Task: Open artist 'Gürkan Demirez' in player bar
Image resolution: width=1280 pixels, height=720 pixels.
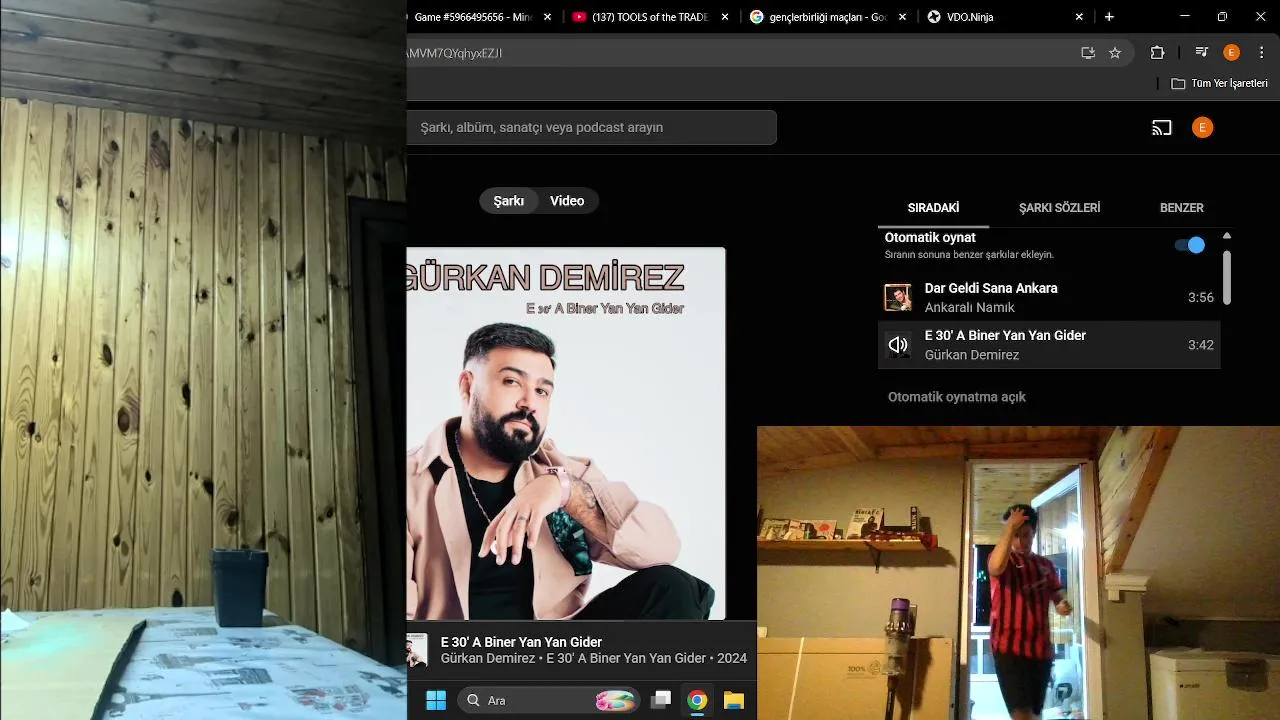Action: pyautogui.click(x=487, y=659)
